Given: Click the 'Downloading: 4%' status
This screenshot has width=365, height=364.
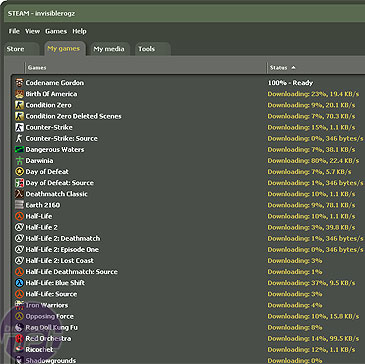Looking at the screenshot, I should point(295,305).
